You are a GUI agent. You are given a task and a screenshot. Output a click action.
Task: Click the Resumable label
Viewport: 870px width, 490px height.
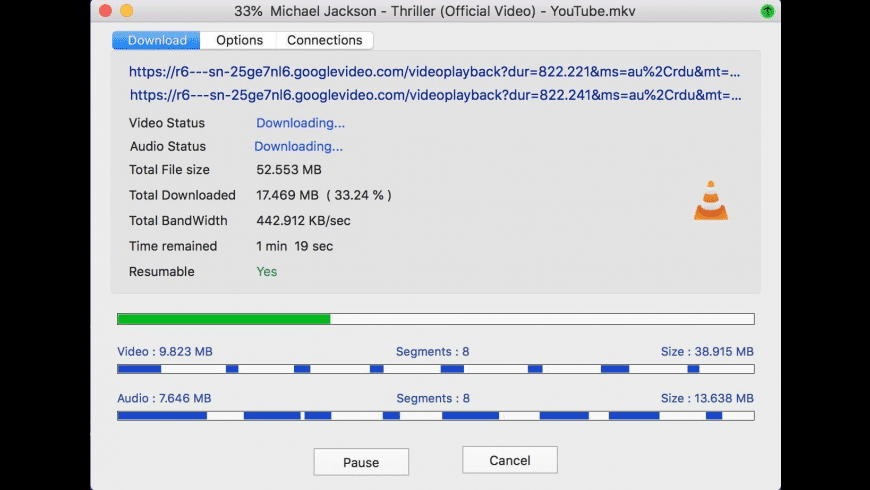point(161,272)
